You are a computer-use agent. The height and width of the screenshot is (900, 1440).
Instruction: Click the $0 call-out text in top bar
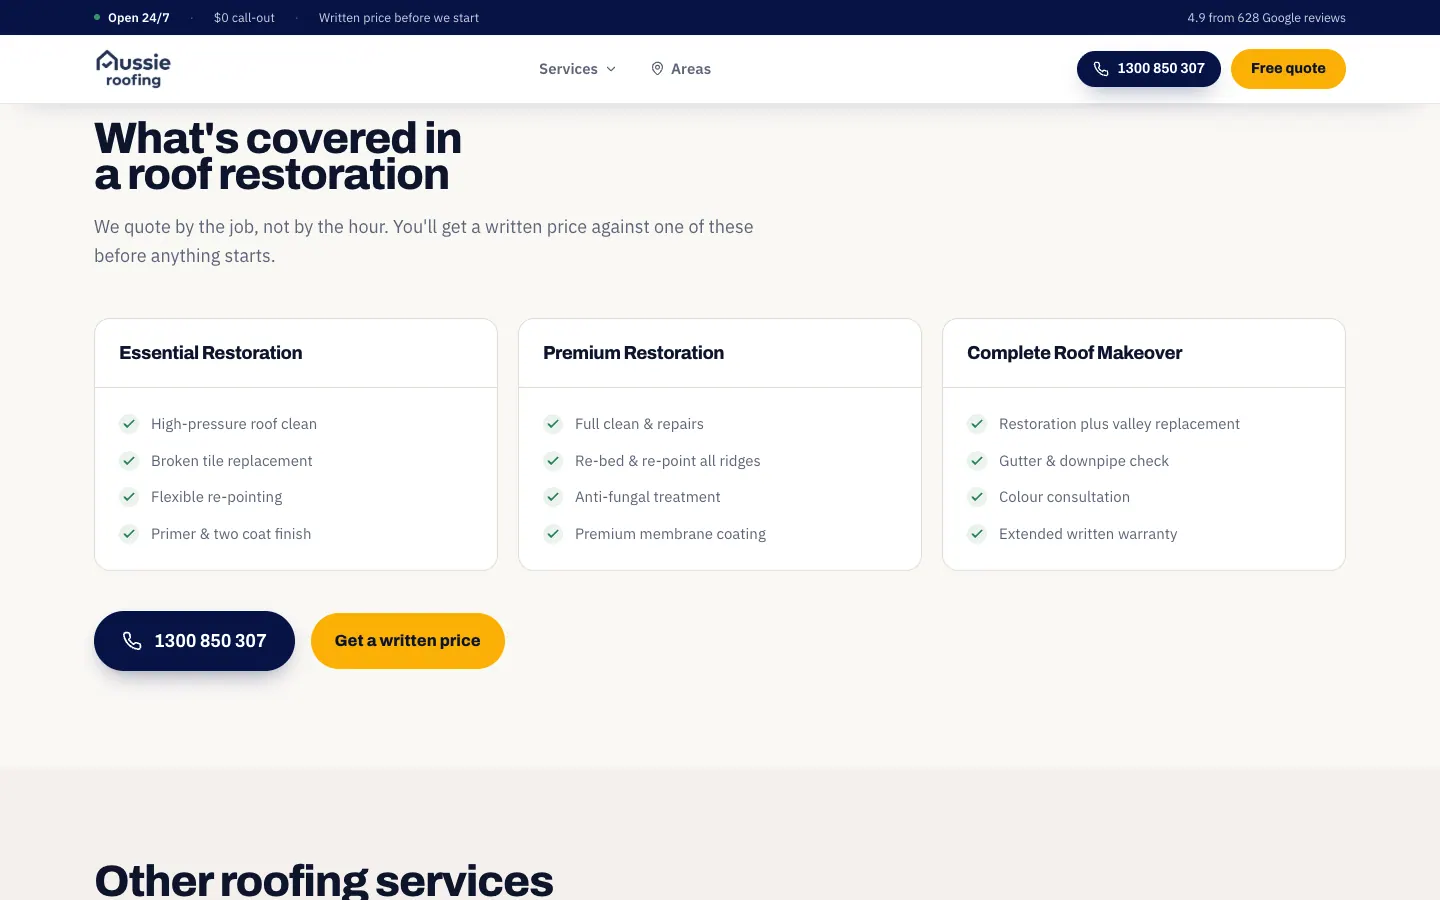(244, 18)
